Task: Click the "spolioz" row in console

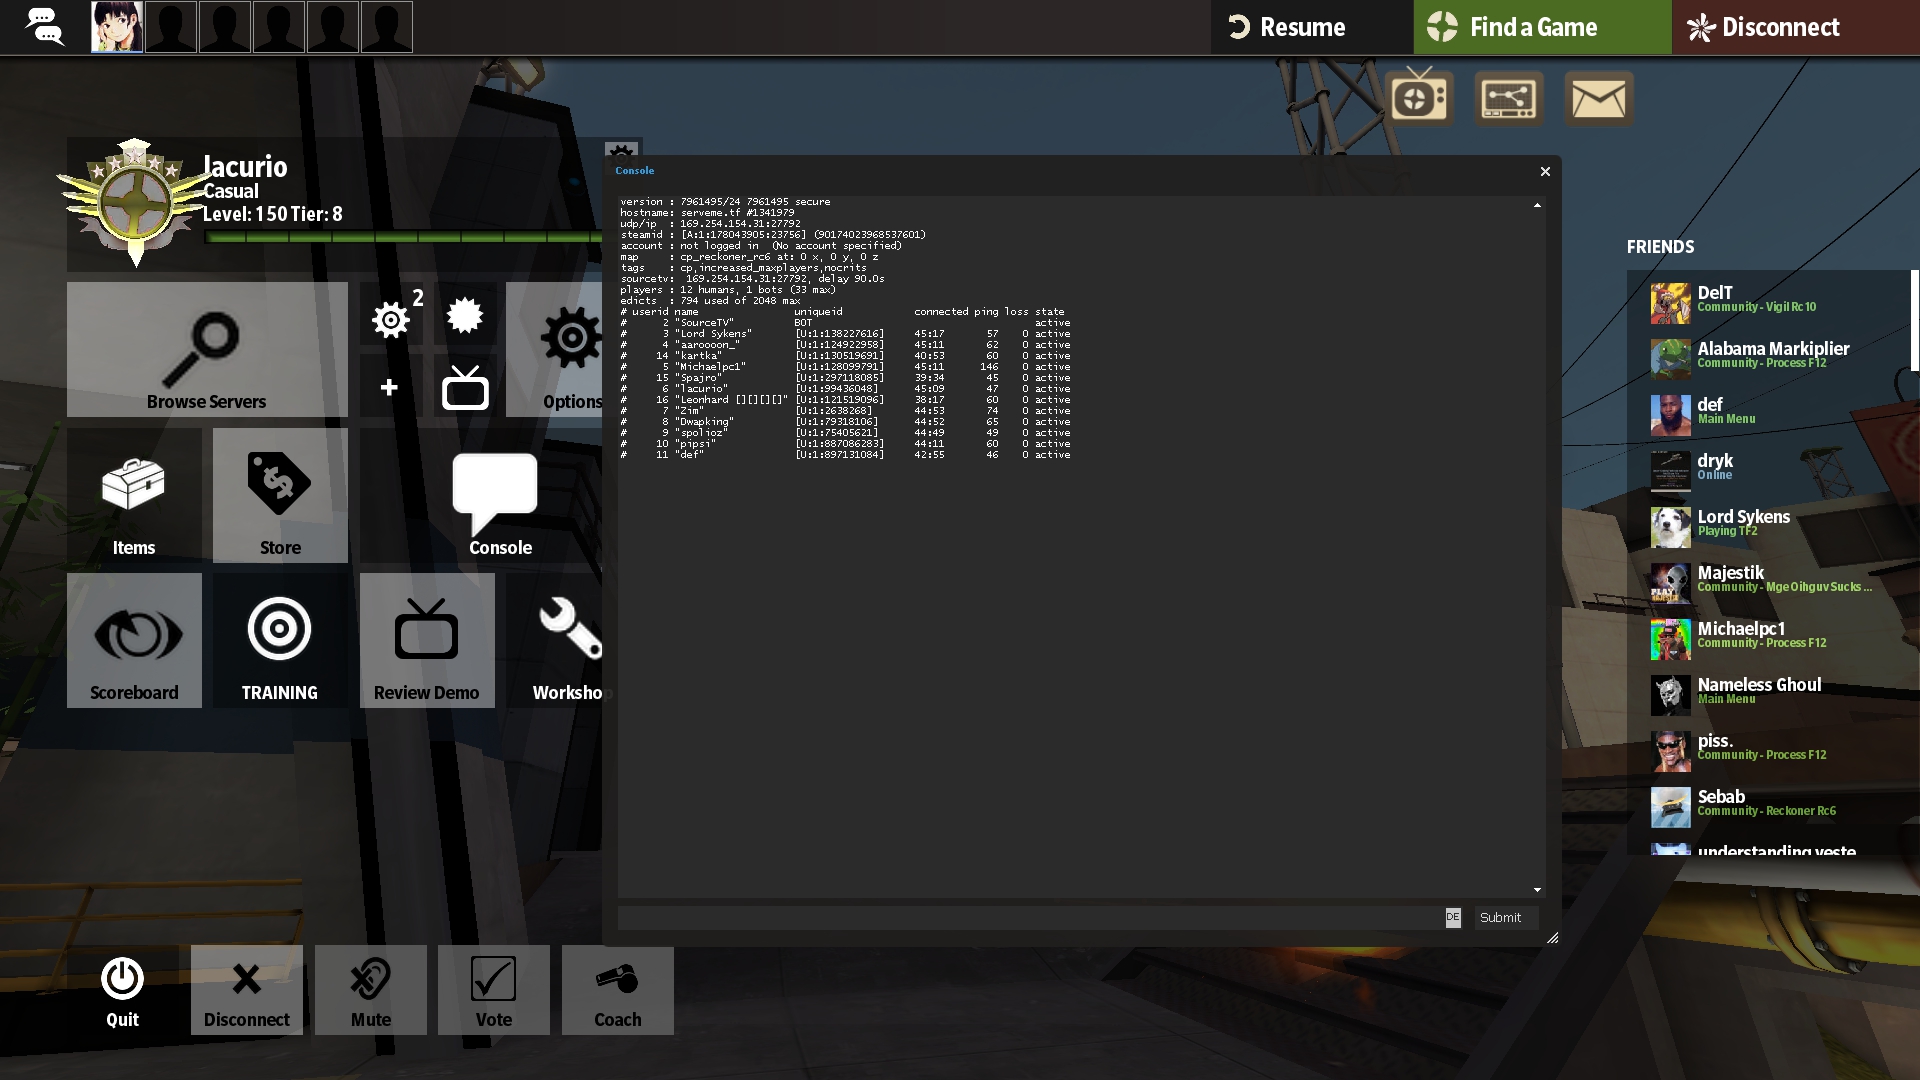Action: point(845,433)
